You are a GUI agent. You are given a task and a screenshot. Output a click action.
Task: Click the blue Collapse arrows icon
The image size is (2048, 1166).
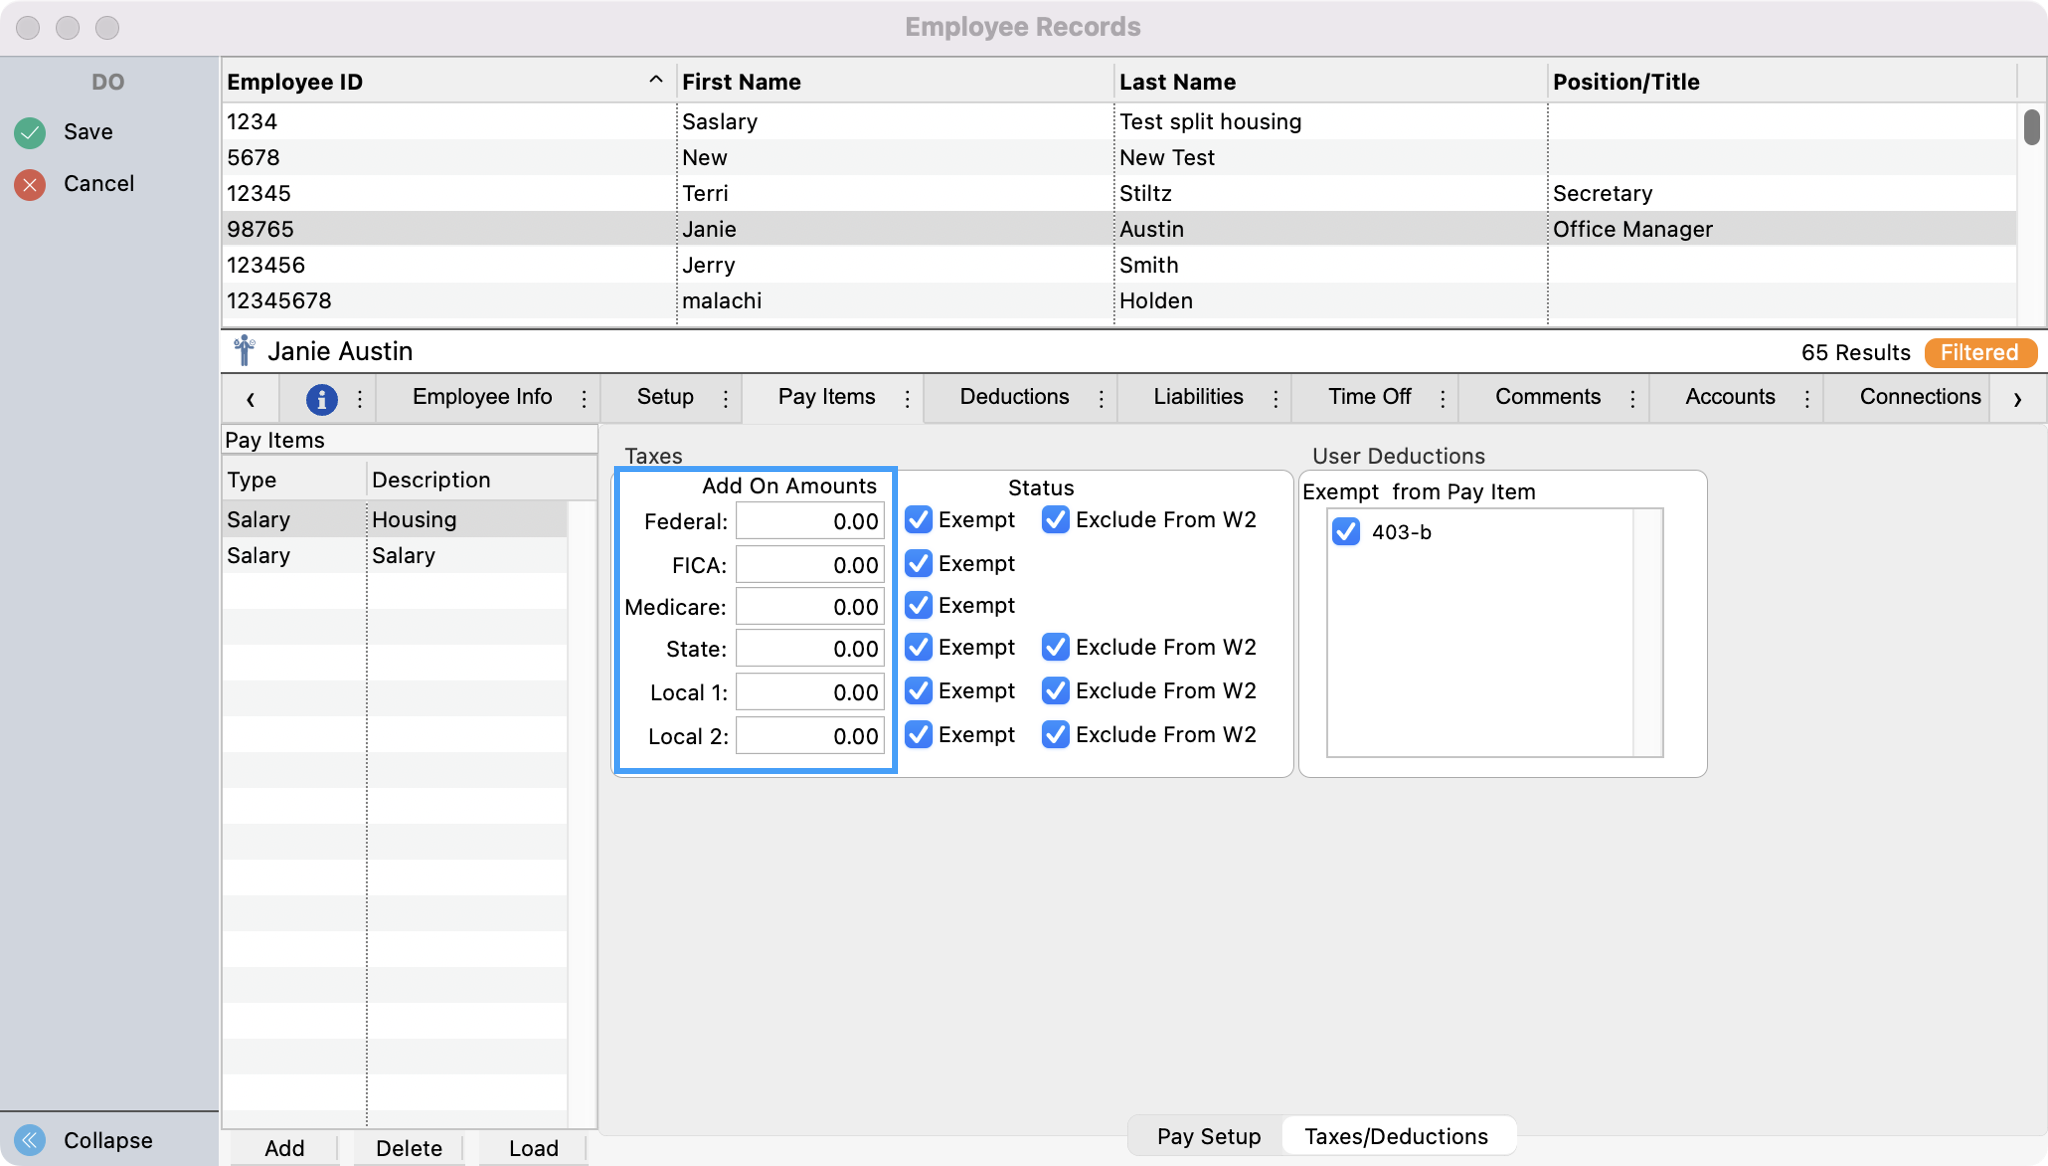tap(30, 1140)
